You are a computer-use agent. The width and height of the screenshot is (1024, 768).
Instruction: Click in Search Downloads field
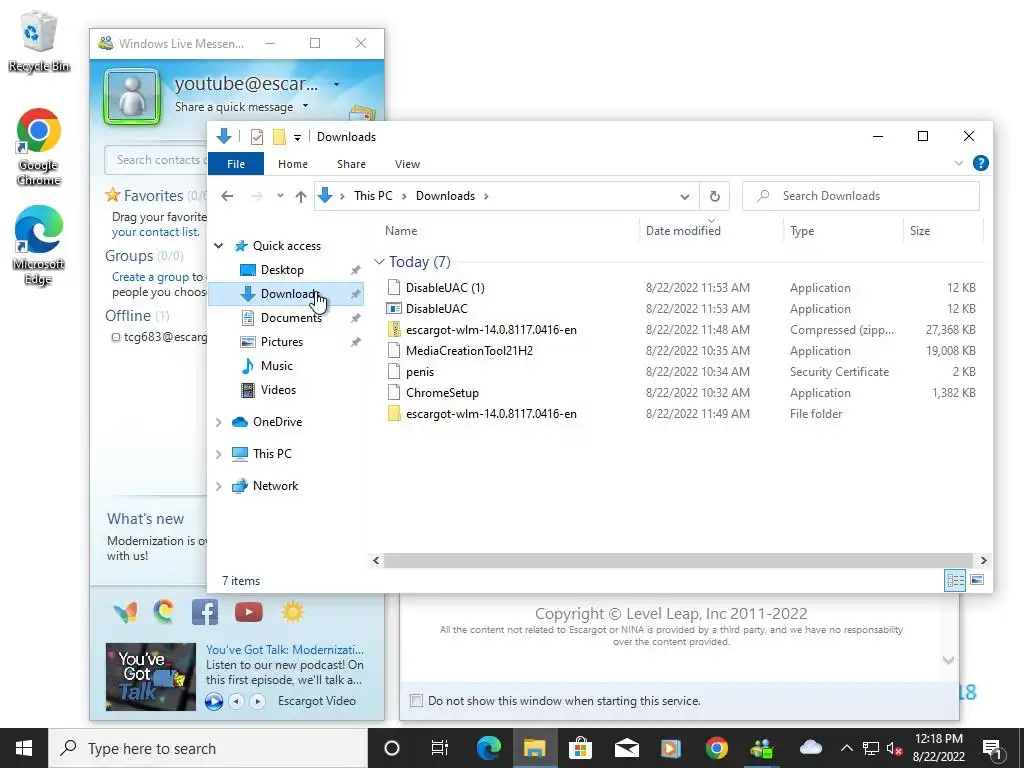pos(861,196)
